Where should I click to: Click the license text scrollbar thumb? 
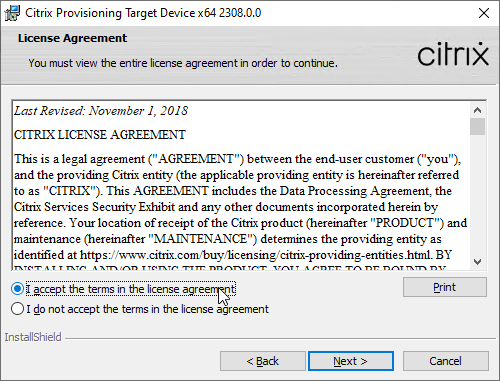(478, 126)
